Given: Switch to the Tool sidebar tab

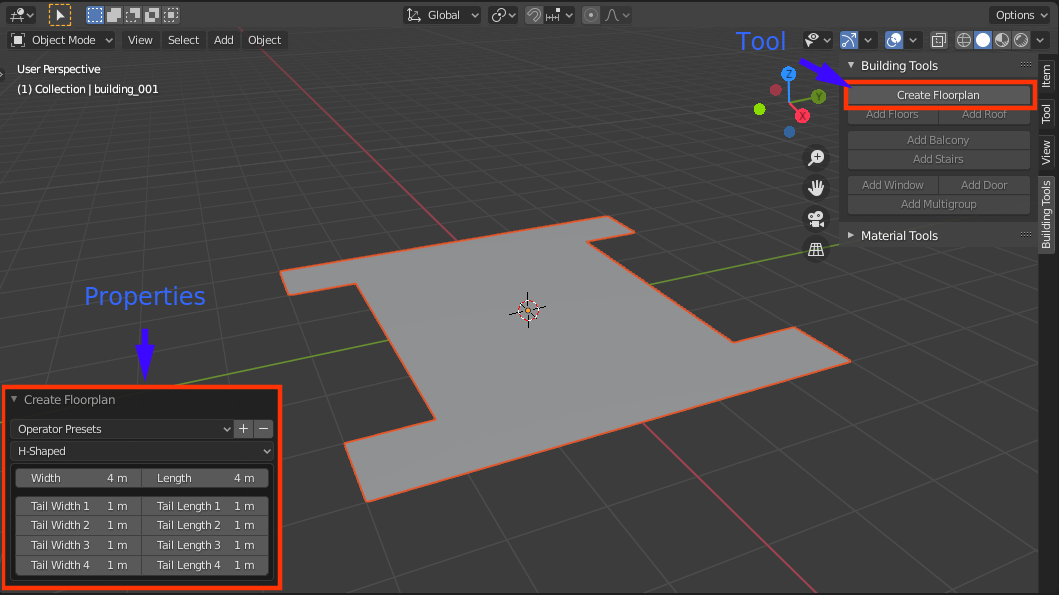Looking at the screenshot, I should point(1046,113).
